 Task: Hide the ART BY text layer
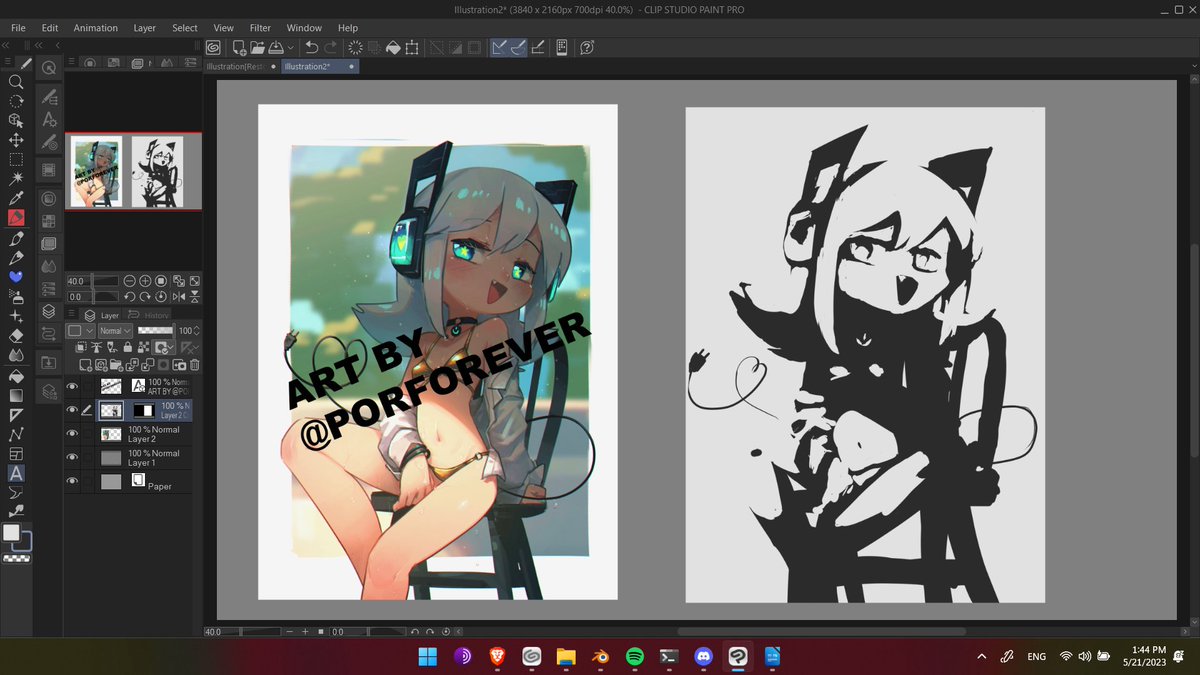(72, 387)
